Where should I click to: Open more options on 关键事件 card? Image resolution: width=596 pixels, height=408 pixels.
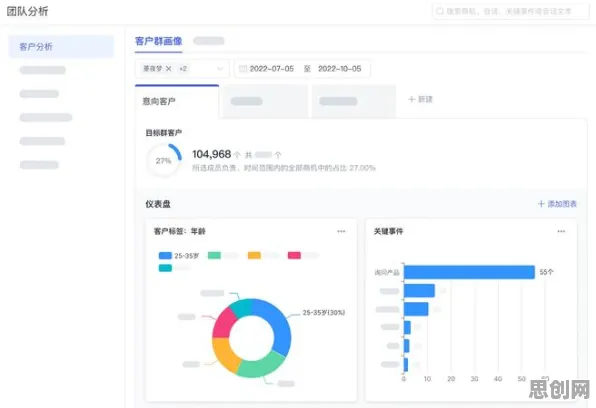pyautogui.click(x=561, y=231)
